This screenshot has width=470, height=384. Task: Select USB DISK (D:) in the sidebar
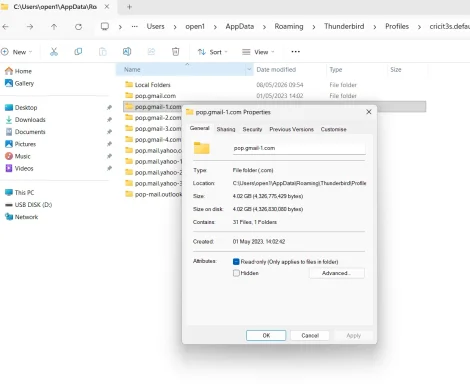point(29,205)
